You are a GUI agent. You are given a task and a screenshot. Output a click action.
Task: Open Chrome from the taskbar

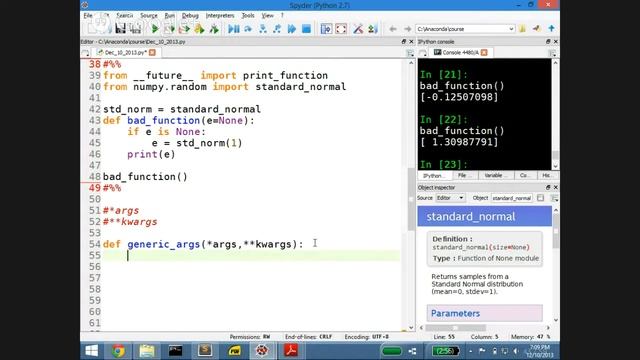click(118, 351)
